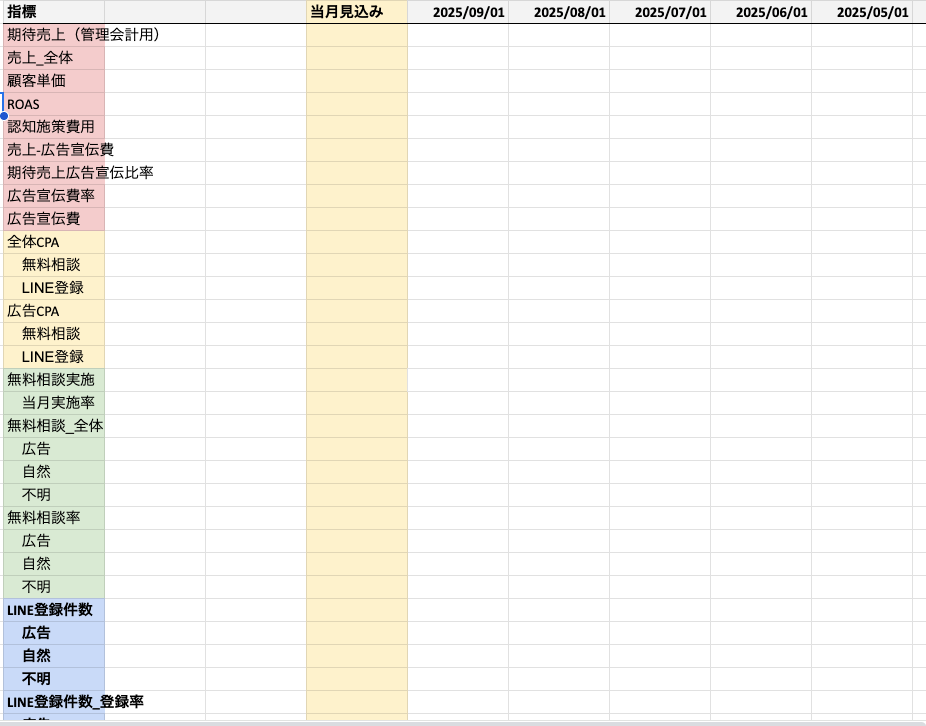Select 2025/08/01 cell in 顧客単価 row
This screenshot has height=726, width=926.
tap(559, 81)
